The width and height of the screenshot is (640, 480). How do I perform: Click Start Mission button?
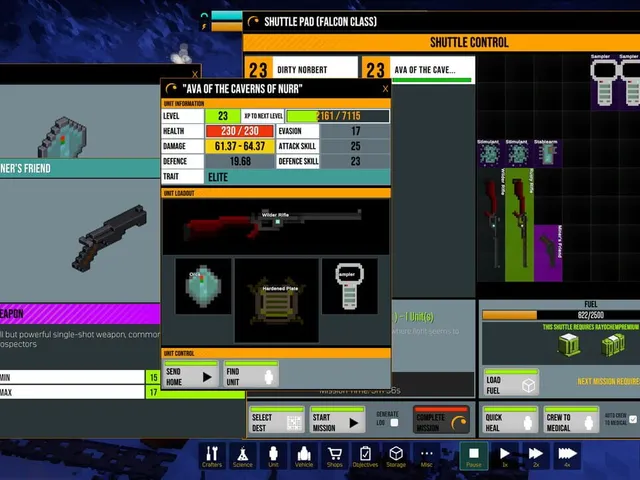coord(337,420)
